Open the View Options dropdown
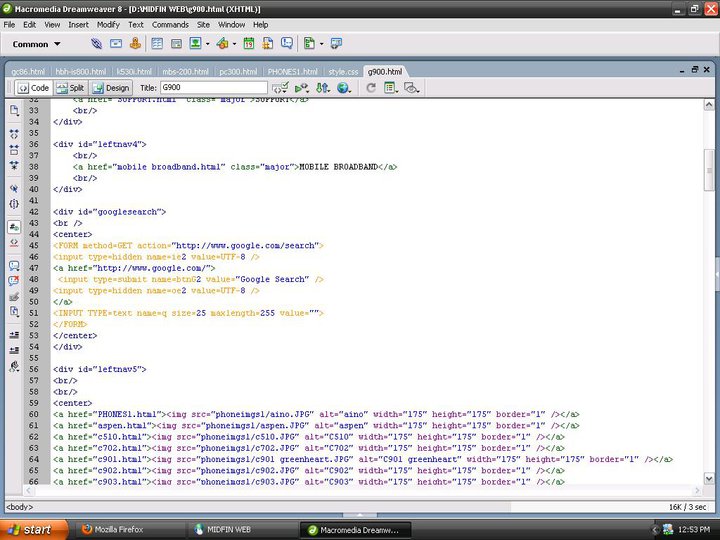The image size is (720, 540). click(391, 87)
